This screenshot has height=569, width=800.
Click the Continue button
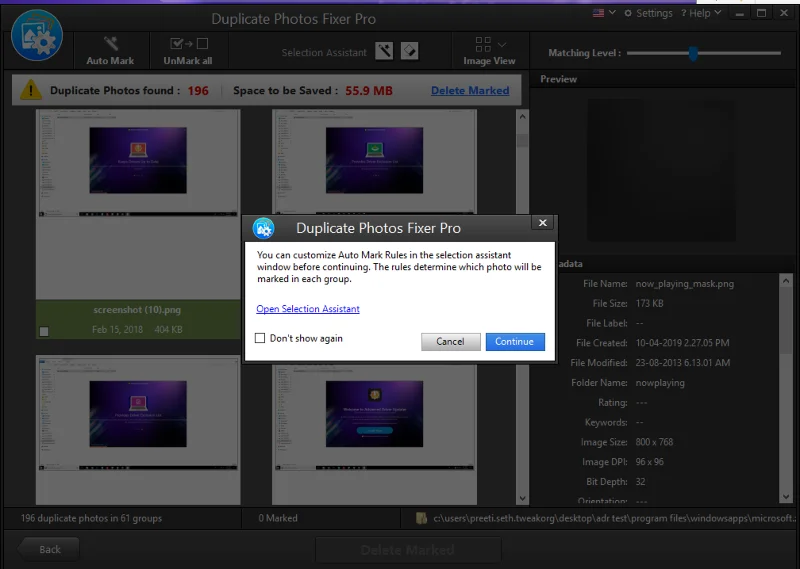515,342
